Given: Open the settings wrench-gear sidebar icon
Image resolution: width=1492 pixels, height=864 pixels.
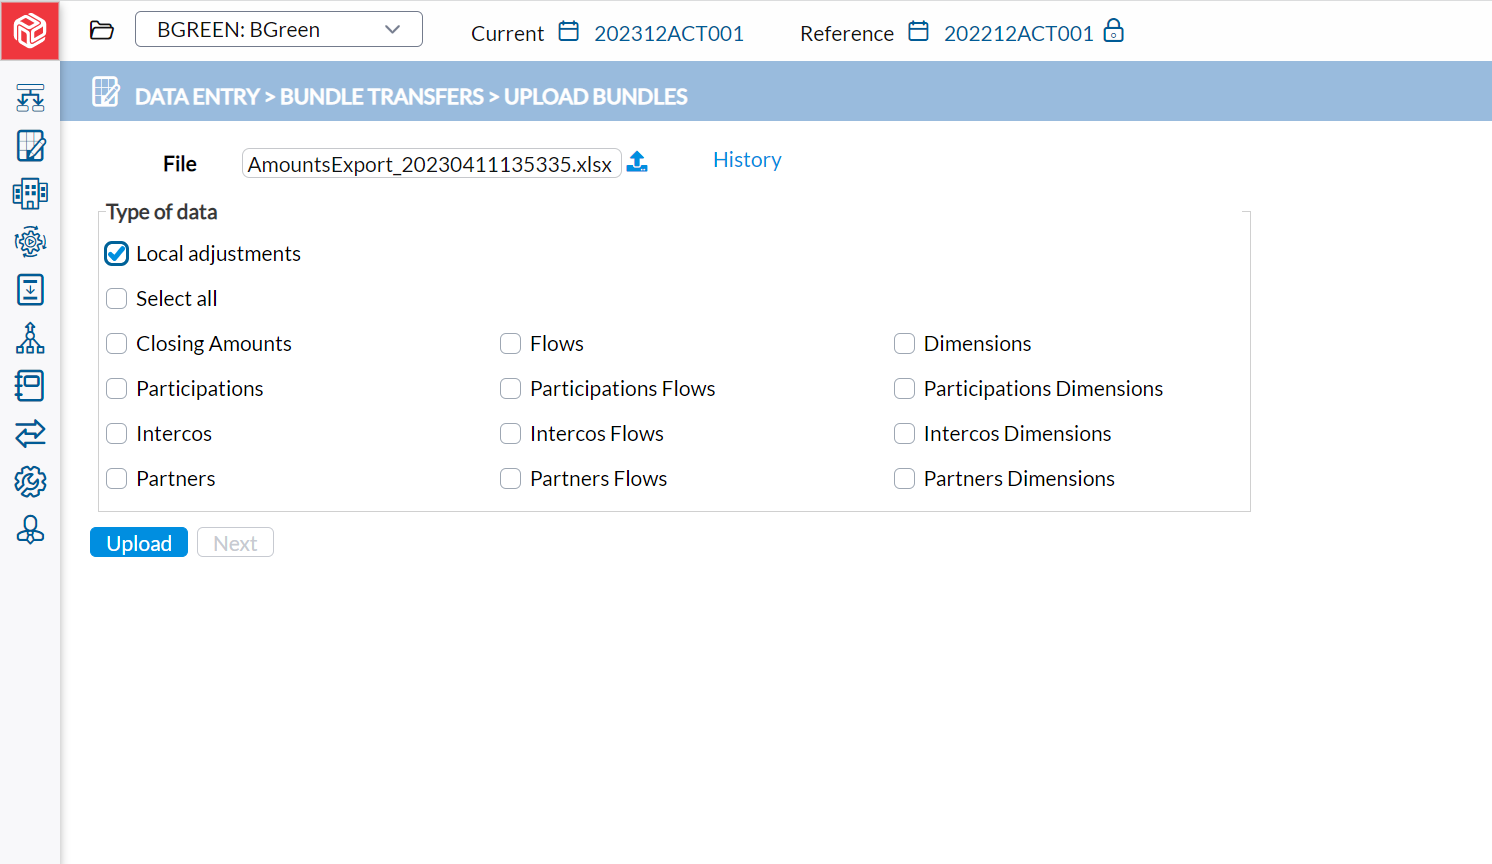Looking at the screenshot, I should [x=30, y=481].
